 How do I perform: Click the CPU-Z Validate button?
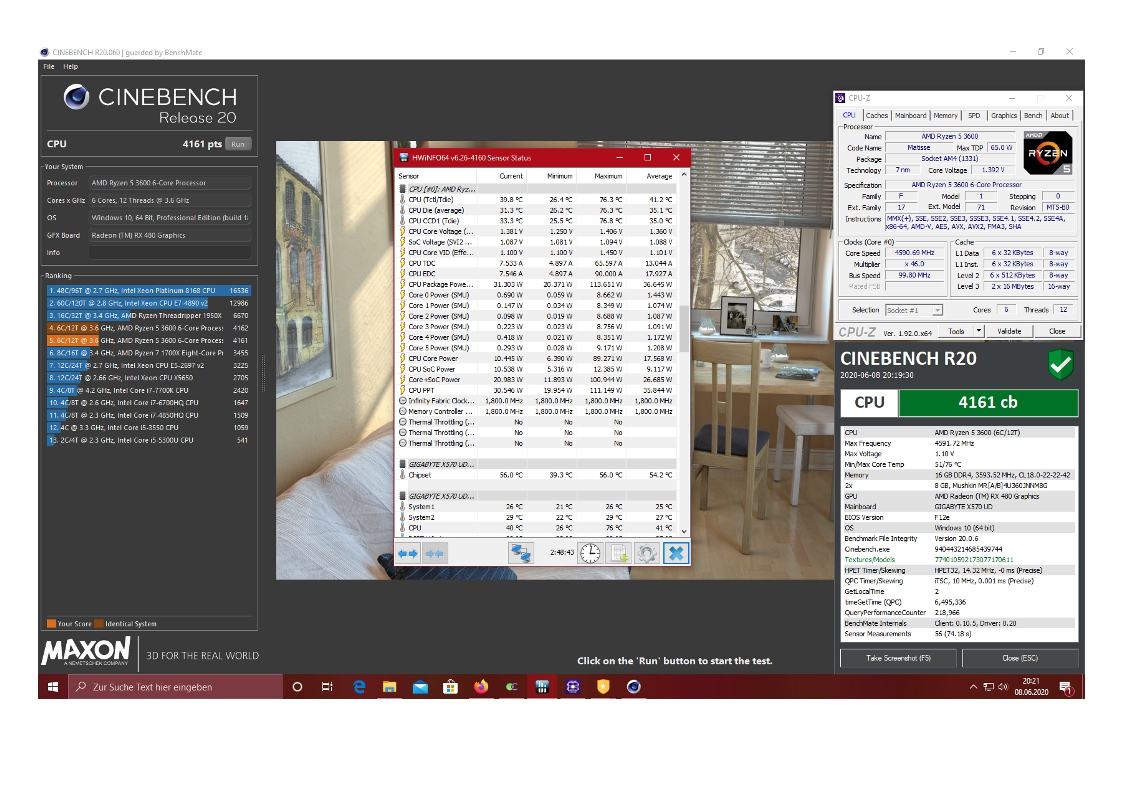1009,331
